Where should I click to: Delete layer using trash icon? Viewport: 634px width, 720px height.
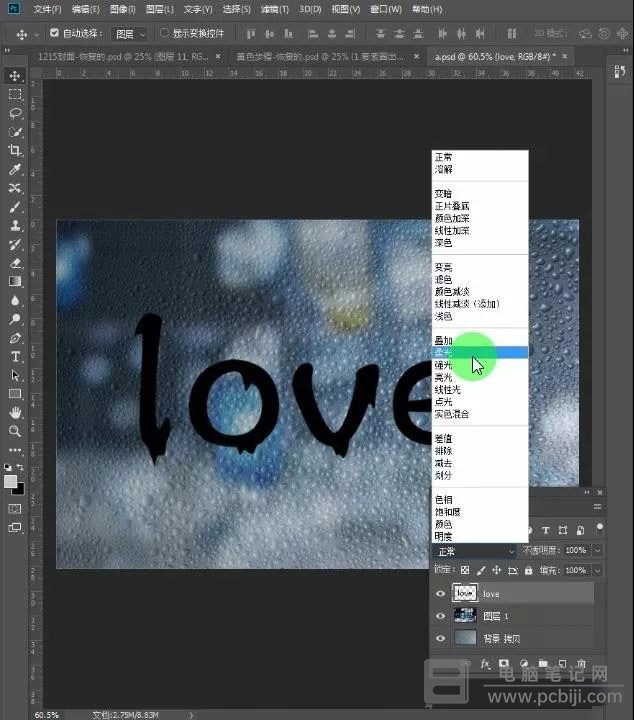(581, 664)
